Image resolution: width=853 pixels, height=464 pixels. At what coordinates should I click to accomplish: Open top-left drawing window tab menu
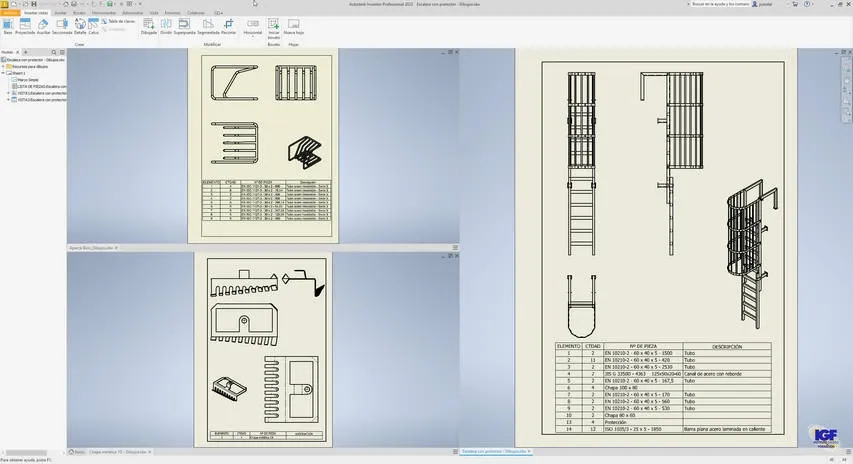455,248
